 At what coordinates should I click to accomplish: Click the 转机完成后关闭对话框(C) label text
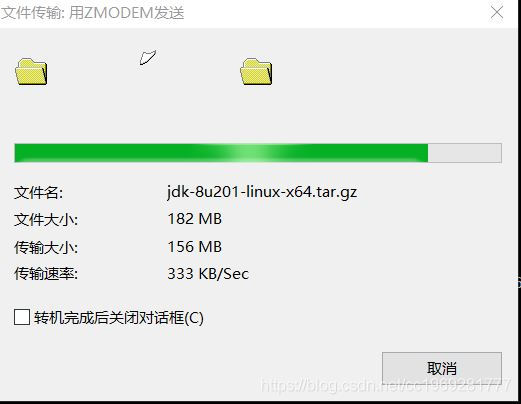119,317
